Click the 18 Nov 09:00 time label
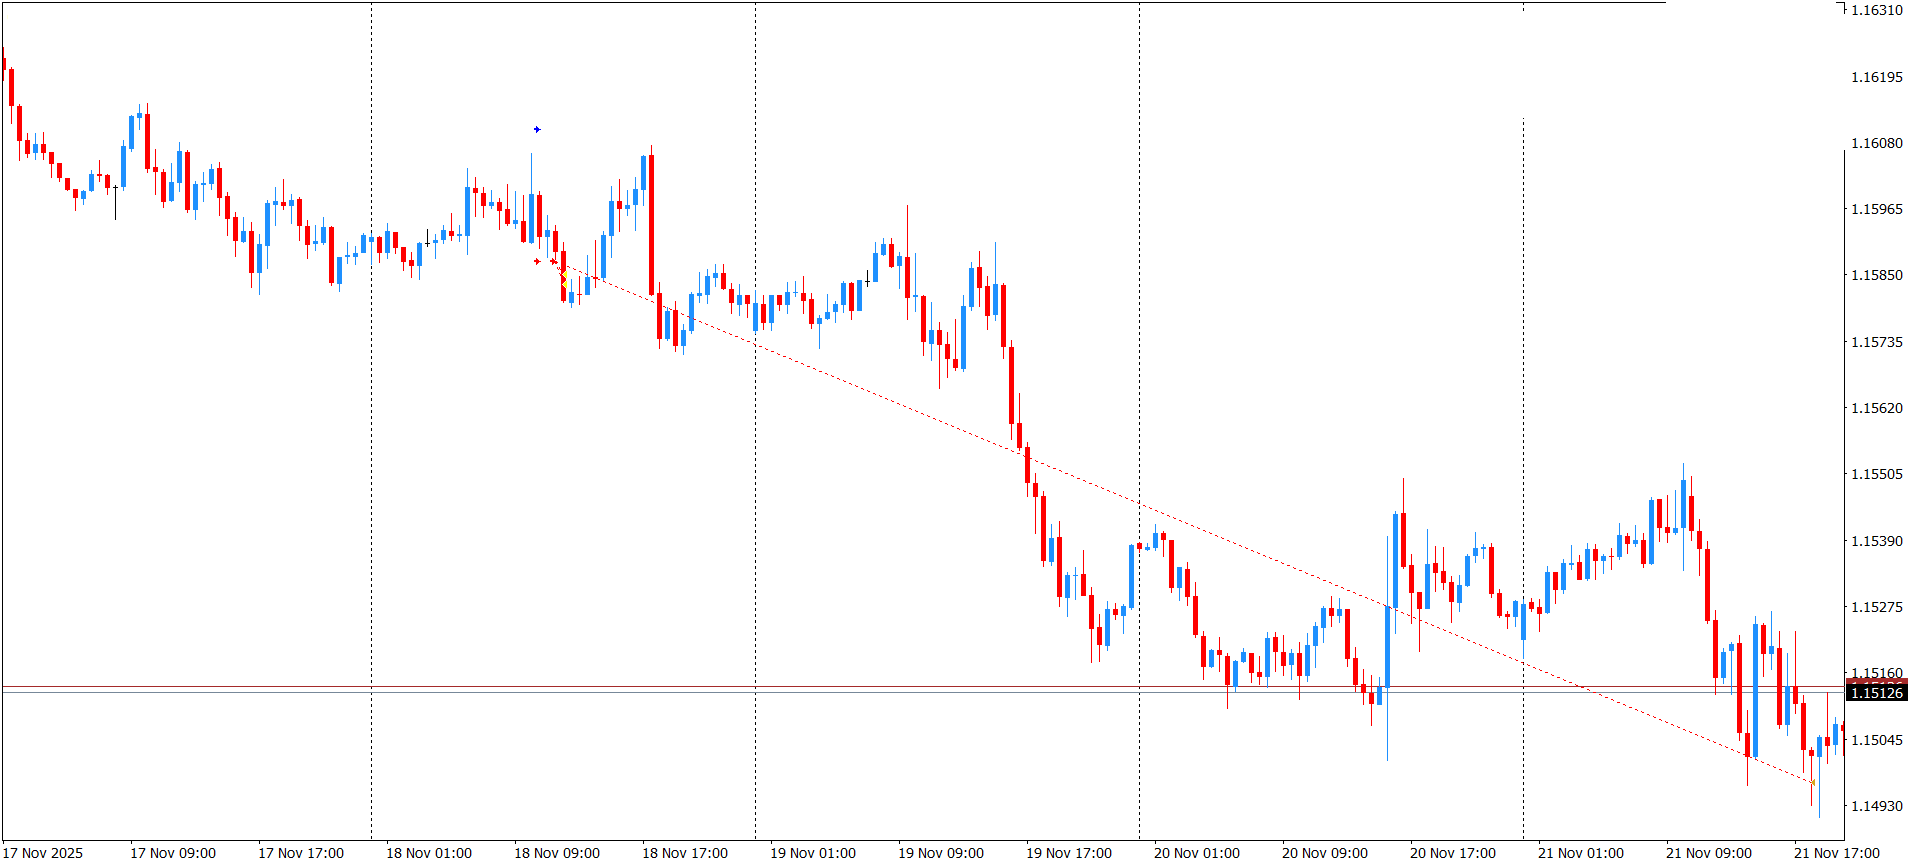This screenshot has height=867, width=1916. tap(557, 853)
